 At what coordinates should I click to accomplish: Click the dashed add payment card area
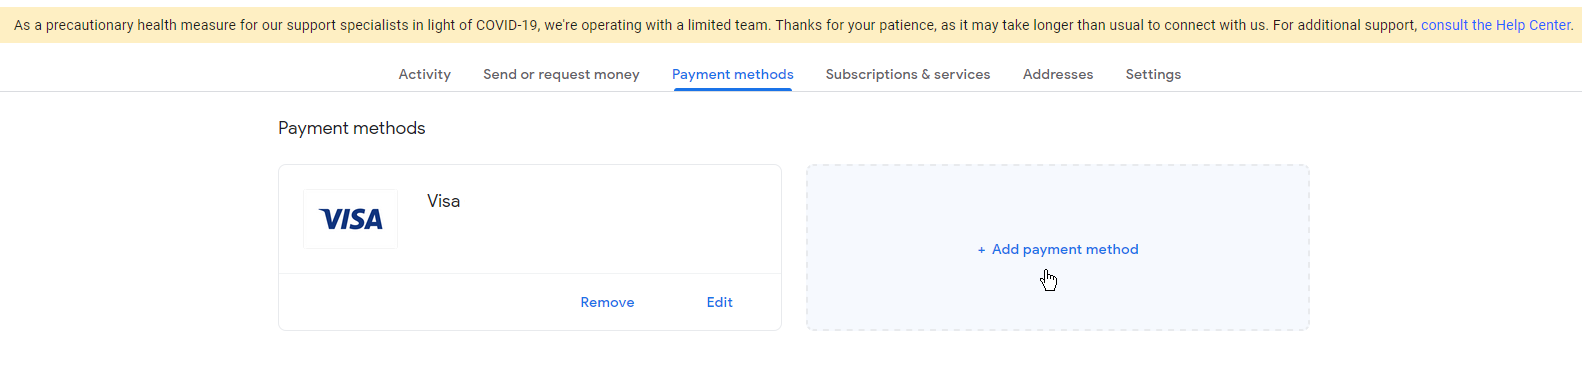point(1058,247)
